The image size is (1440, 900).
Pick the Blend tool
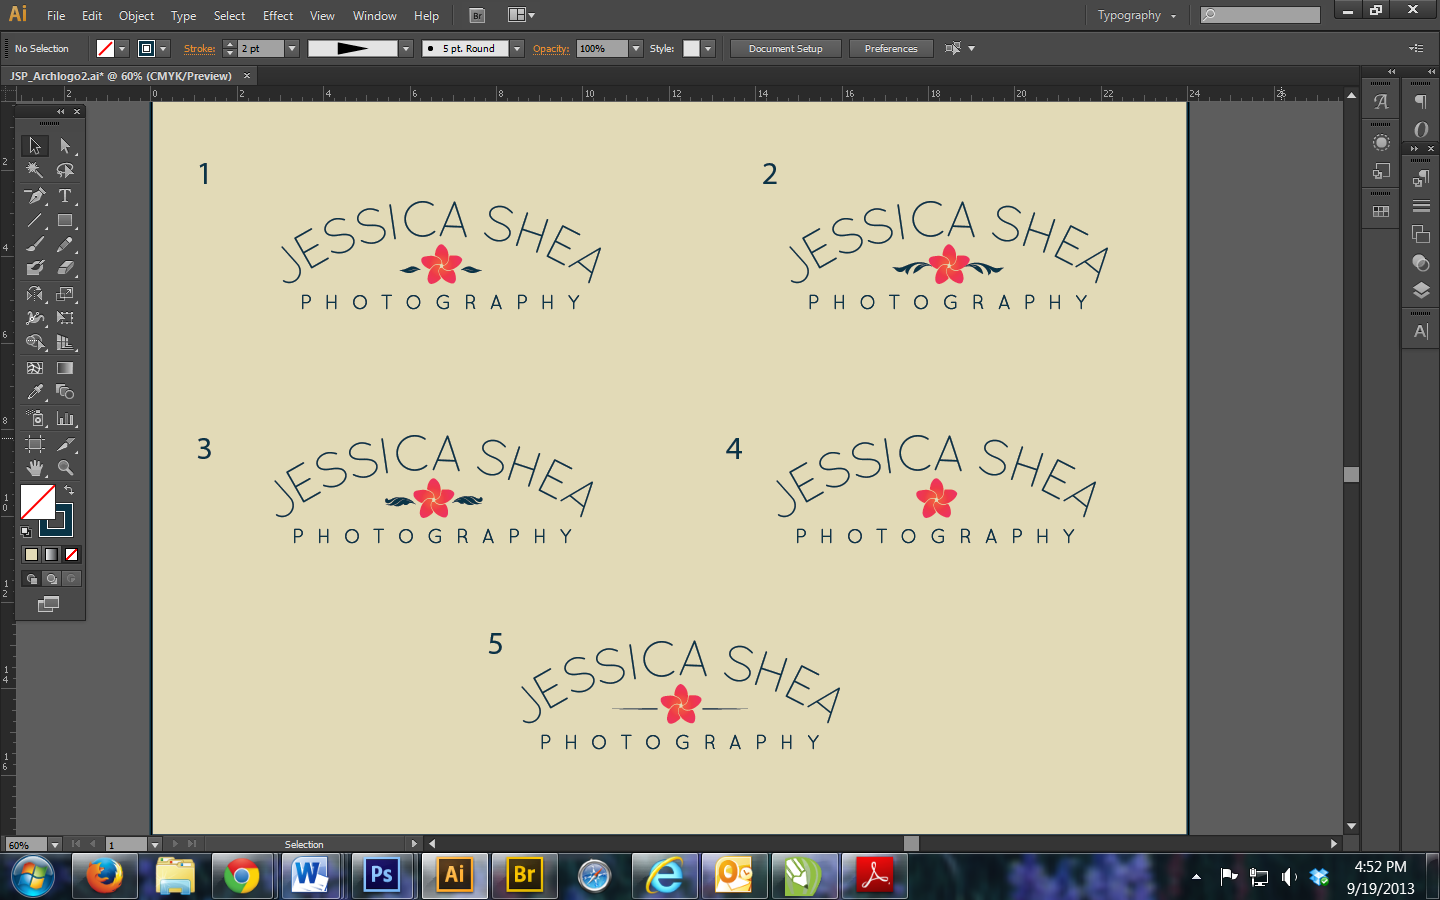(65, 392)
